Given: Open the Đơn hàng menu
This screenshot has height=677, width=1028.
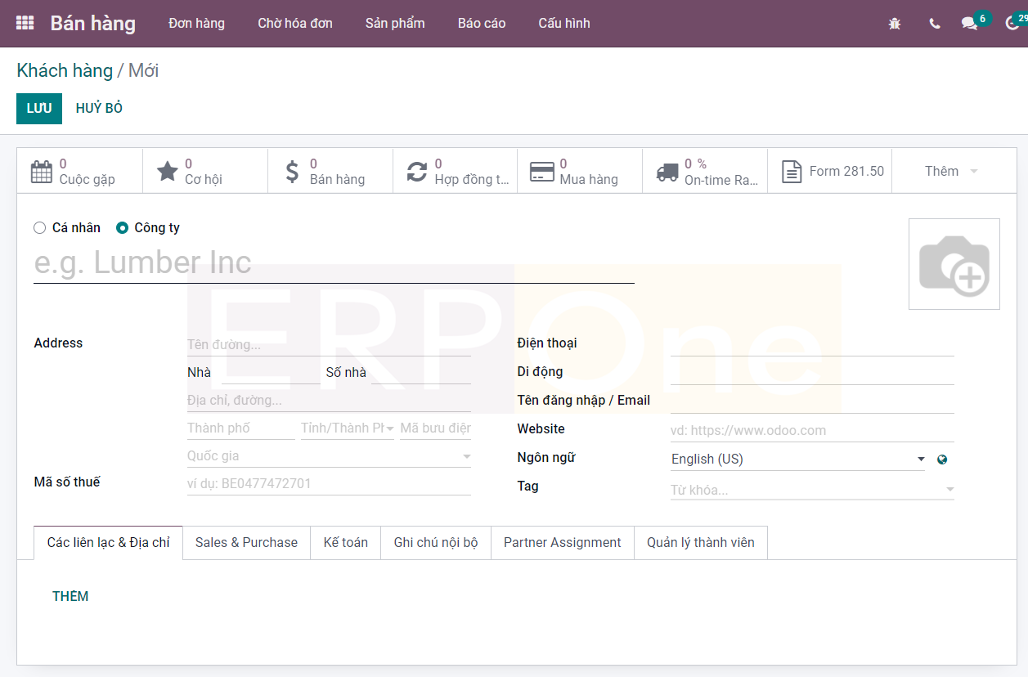Looking at the screenshot, I should click(x=197, y=23).
